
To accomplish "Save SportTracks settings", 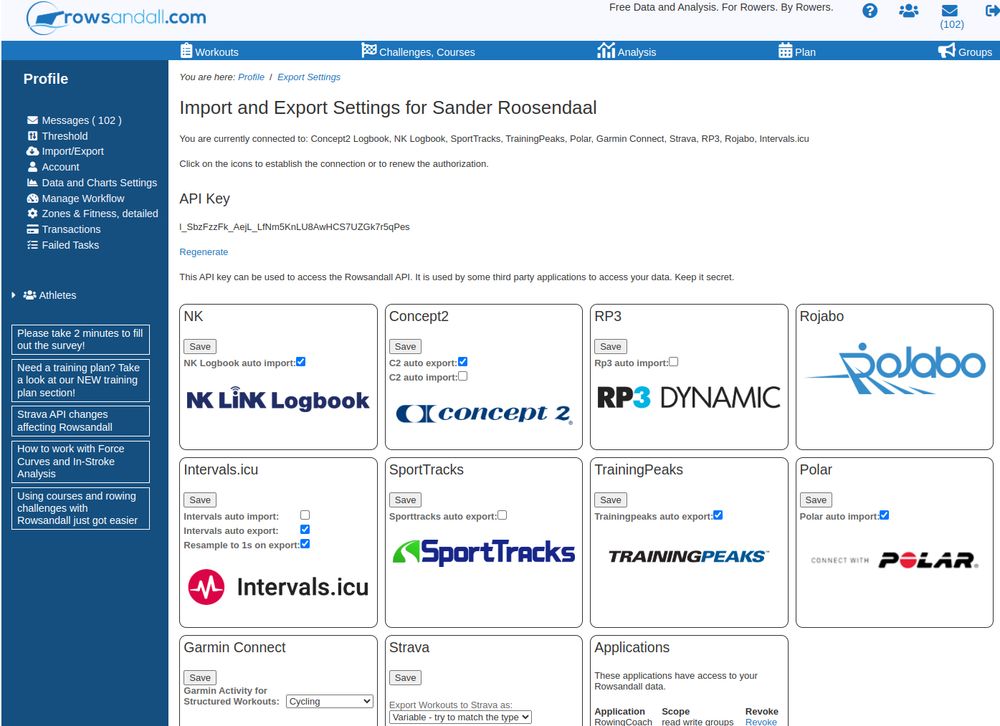I will (405, 500).
